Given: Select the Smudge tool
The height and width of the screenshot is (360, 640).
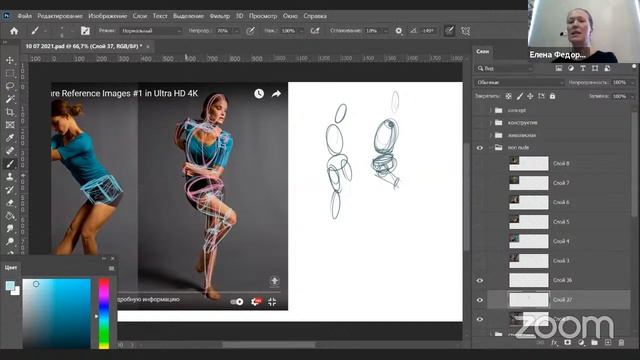Looking at the screenshot, I should (x=10, y=229).
